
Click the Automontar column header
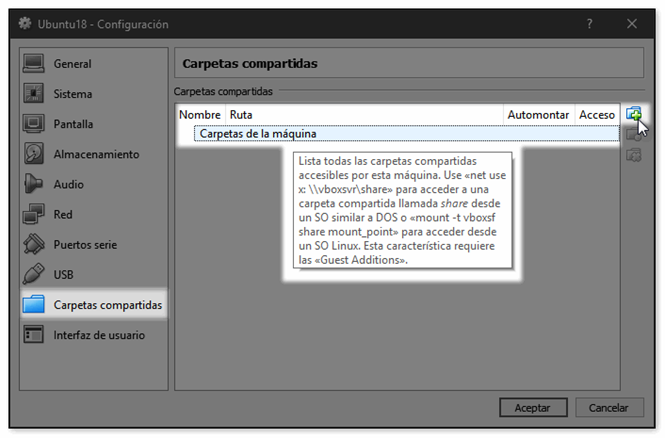538,114
